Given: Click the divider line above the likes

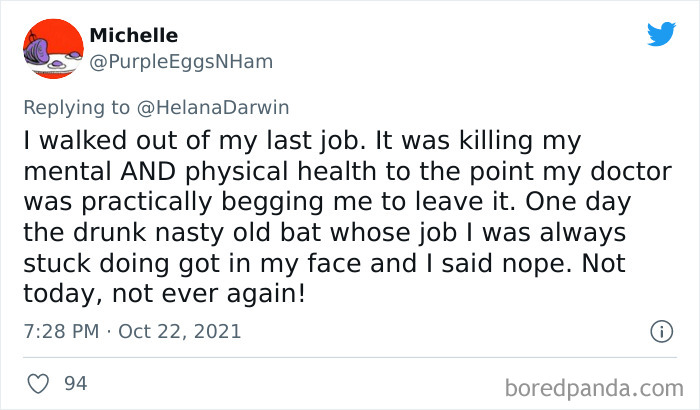Looking at the screenshot, I should pyautogui.click(x=350, y=356).
